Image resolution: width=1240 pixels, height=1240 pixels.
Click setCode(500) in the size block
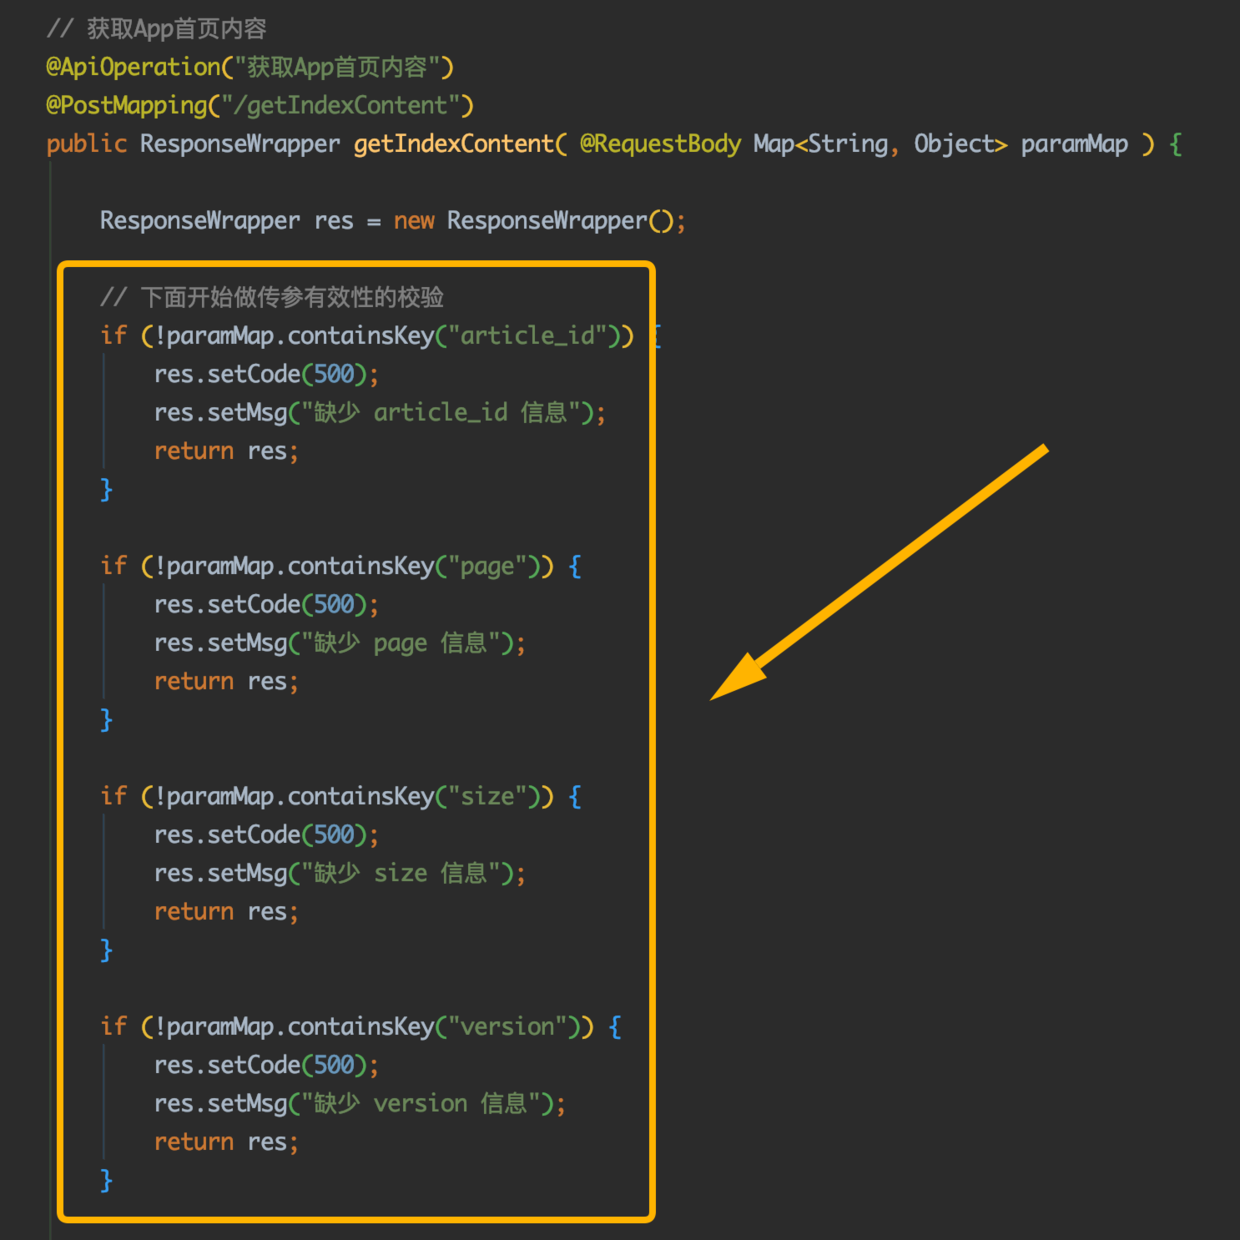click(266, 835)
